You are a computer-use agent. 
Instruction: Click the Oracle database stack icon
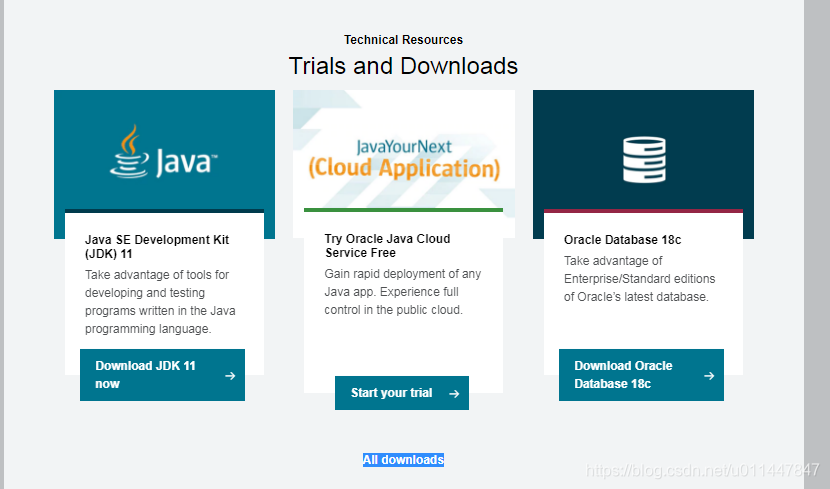[x=644, y=160]
